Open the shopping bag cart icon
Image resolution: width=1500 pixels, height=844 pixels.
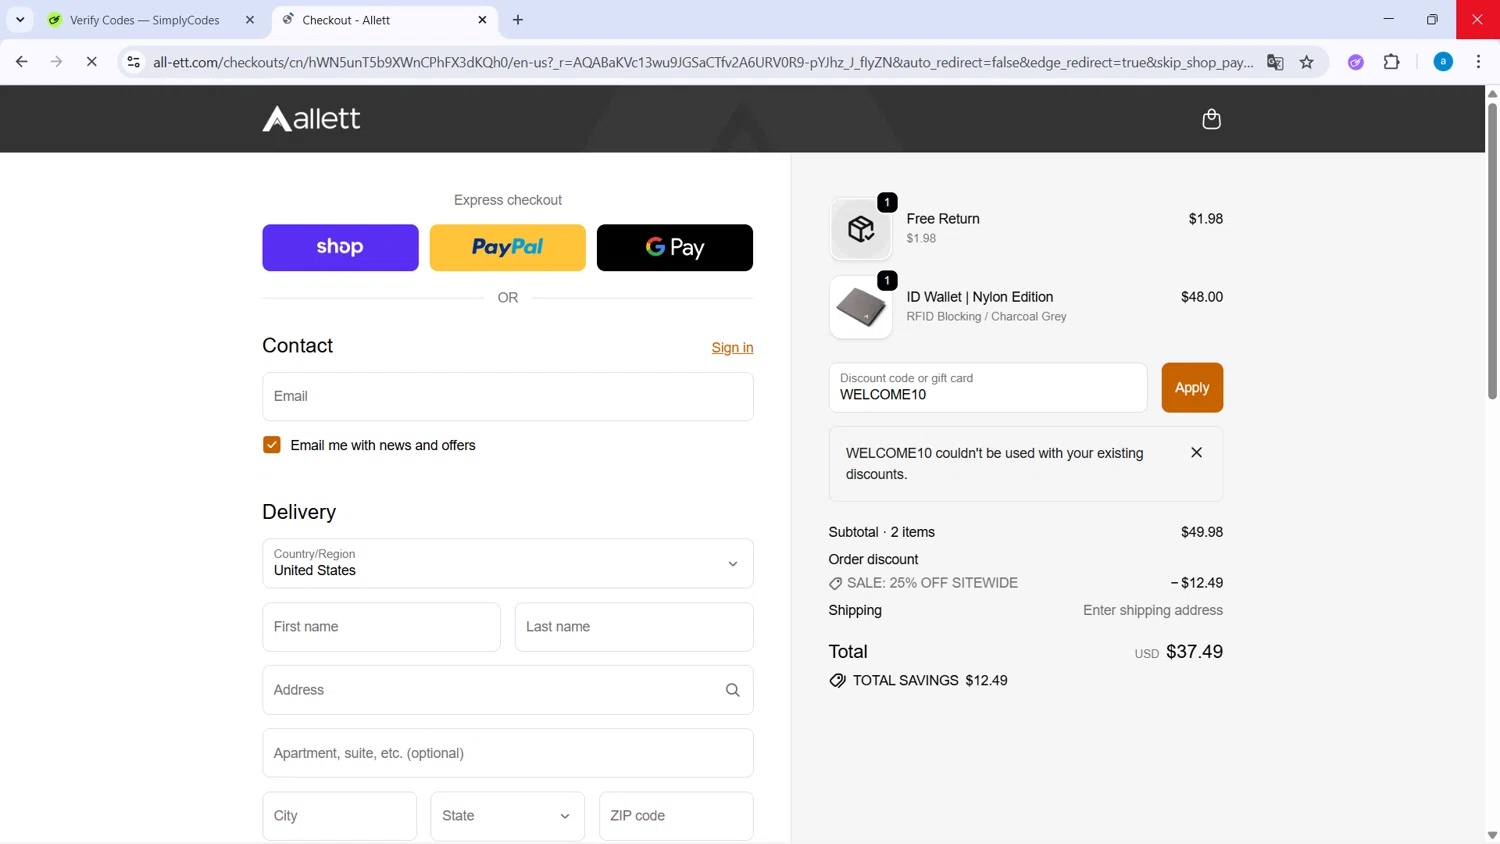(1211, 119)
